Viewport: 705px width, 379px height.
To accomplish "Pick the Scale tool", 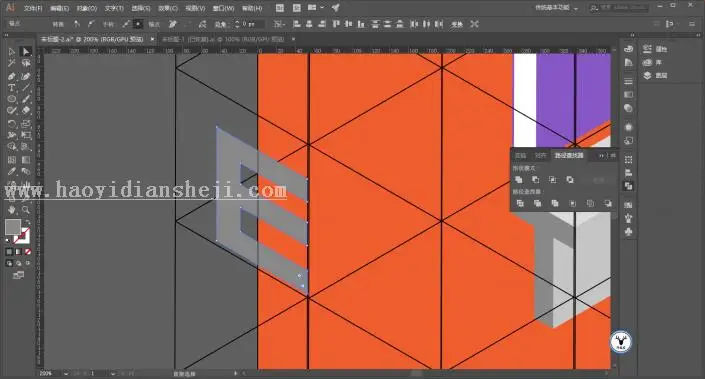I will coord(26,123).
